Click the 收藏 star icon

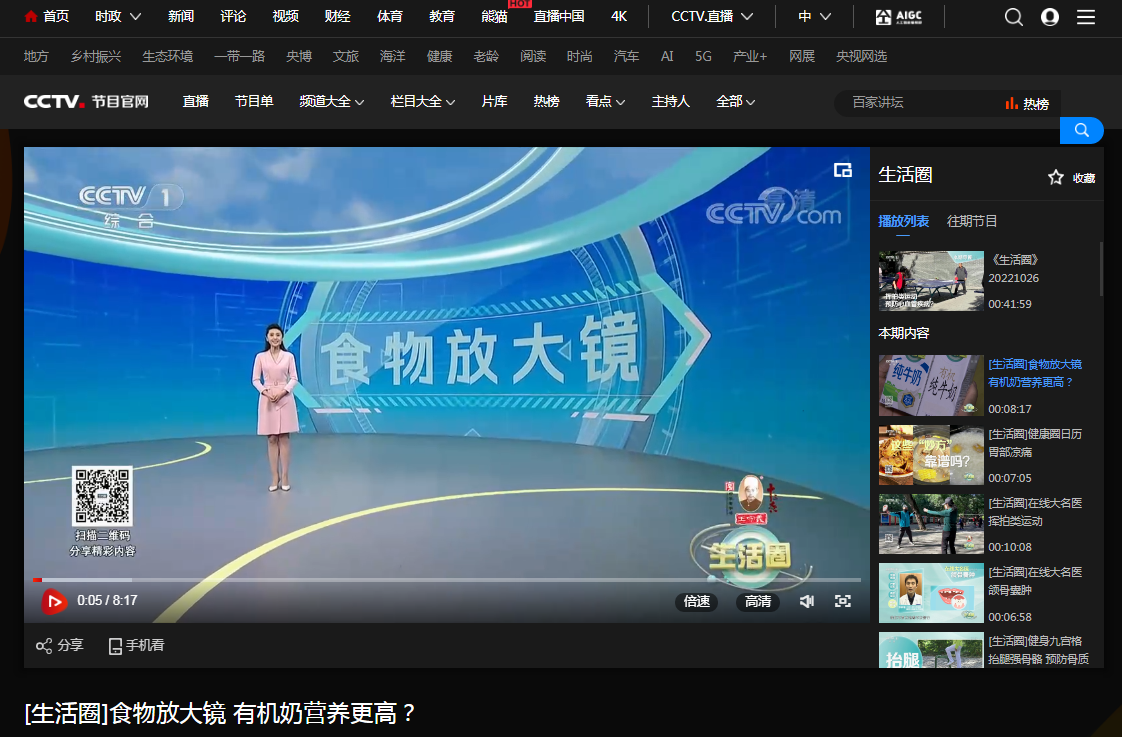coord(1055,177)
